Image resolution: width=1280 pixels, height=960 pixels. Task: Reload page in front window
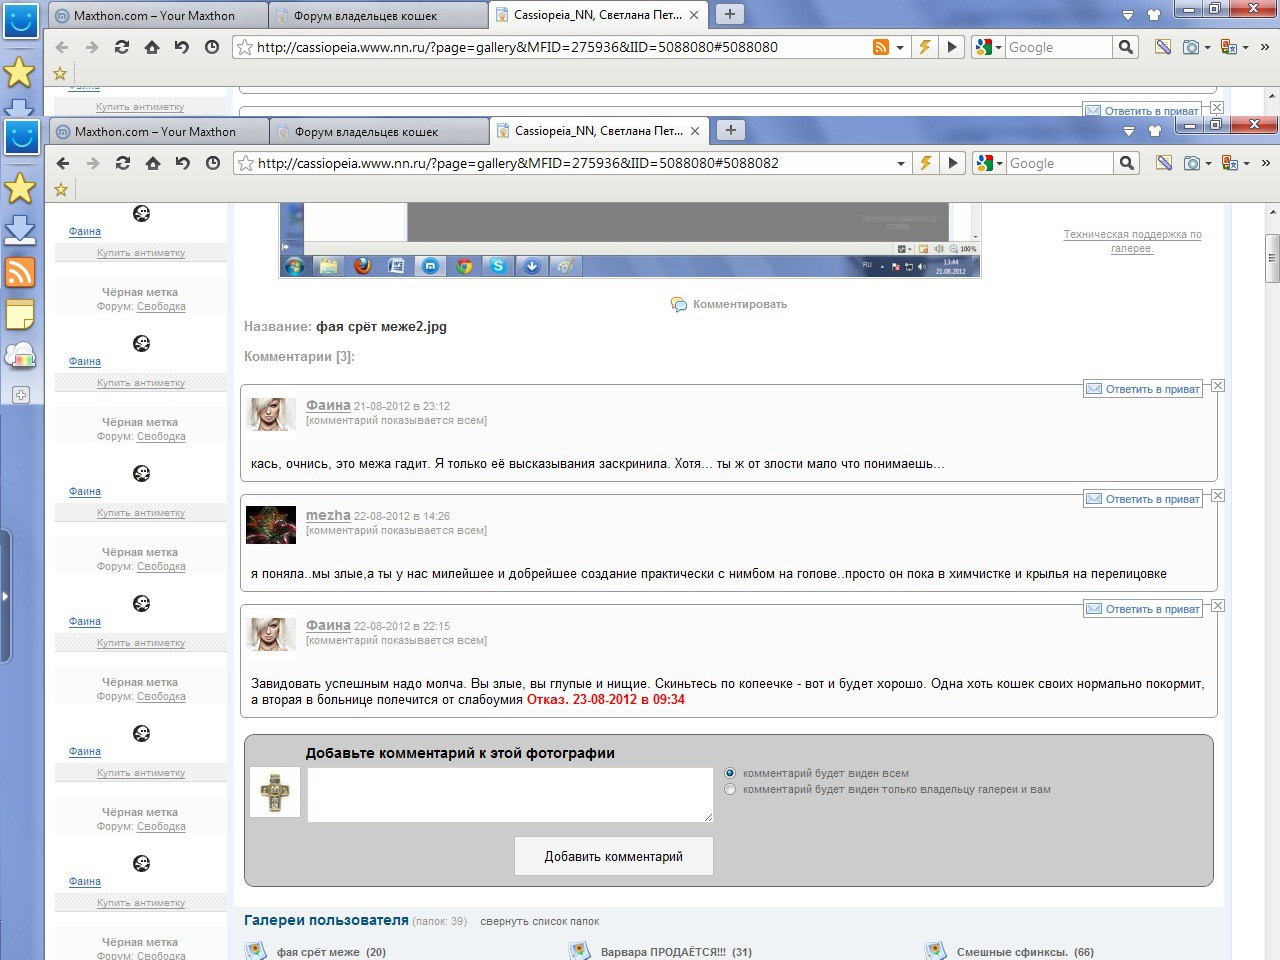pyautogui.click(x=123, y=163)
